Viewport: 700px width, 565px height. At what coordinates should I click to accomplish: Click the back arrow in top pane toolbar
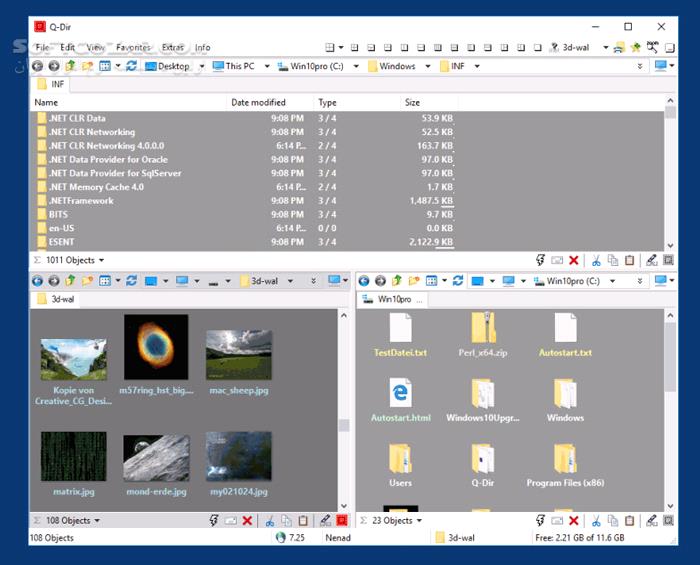pyautogui.click(x=38, y=66)
